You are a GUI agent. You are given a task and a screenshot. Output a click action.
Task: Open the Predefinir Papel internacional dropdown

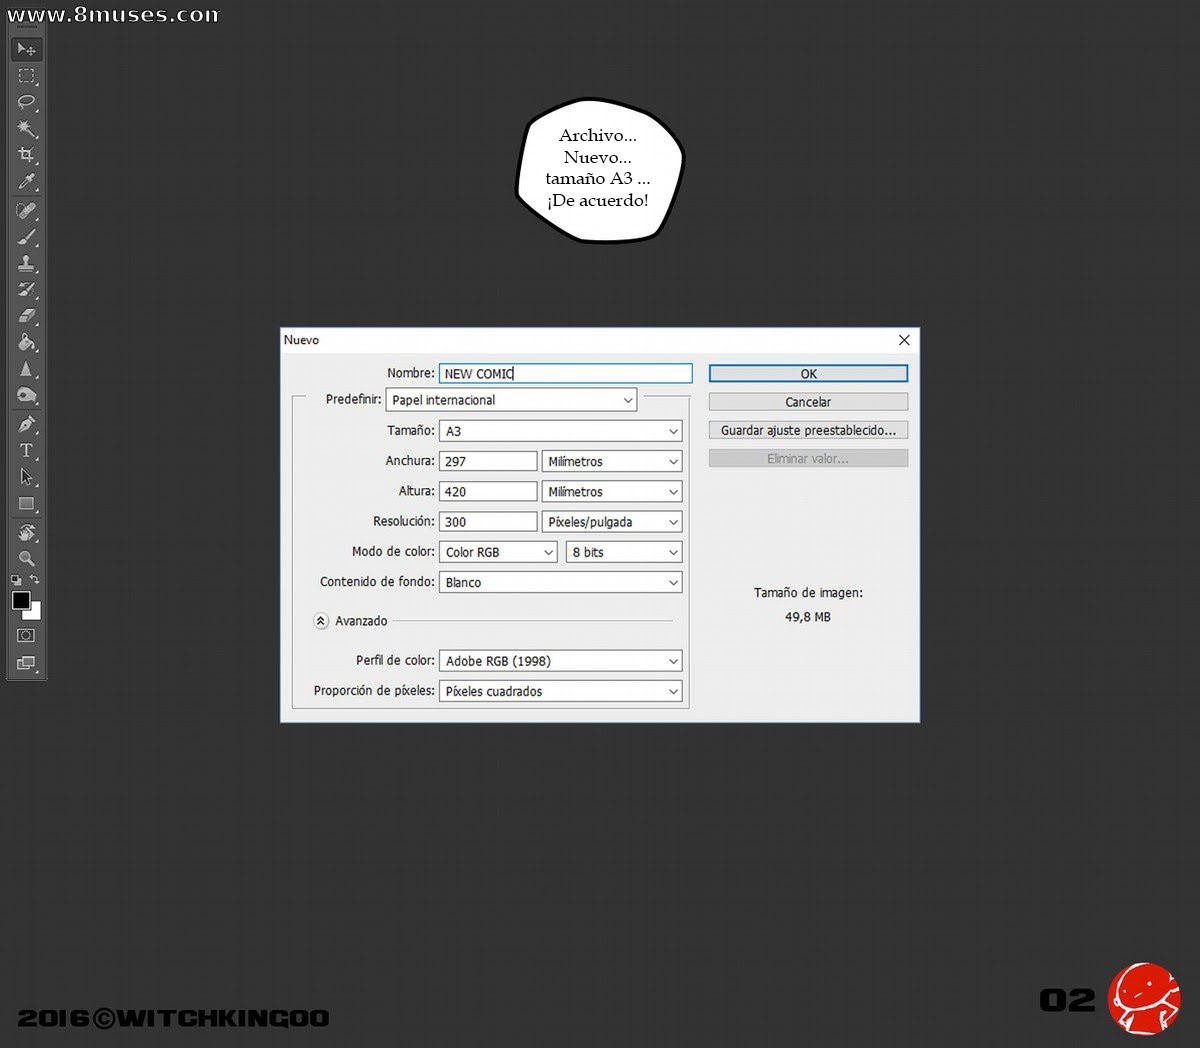pos(511,400)
